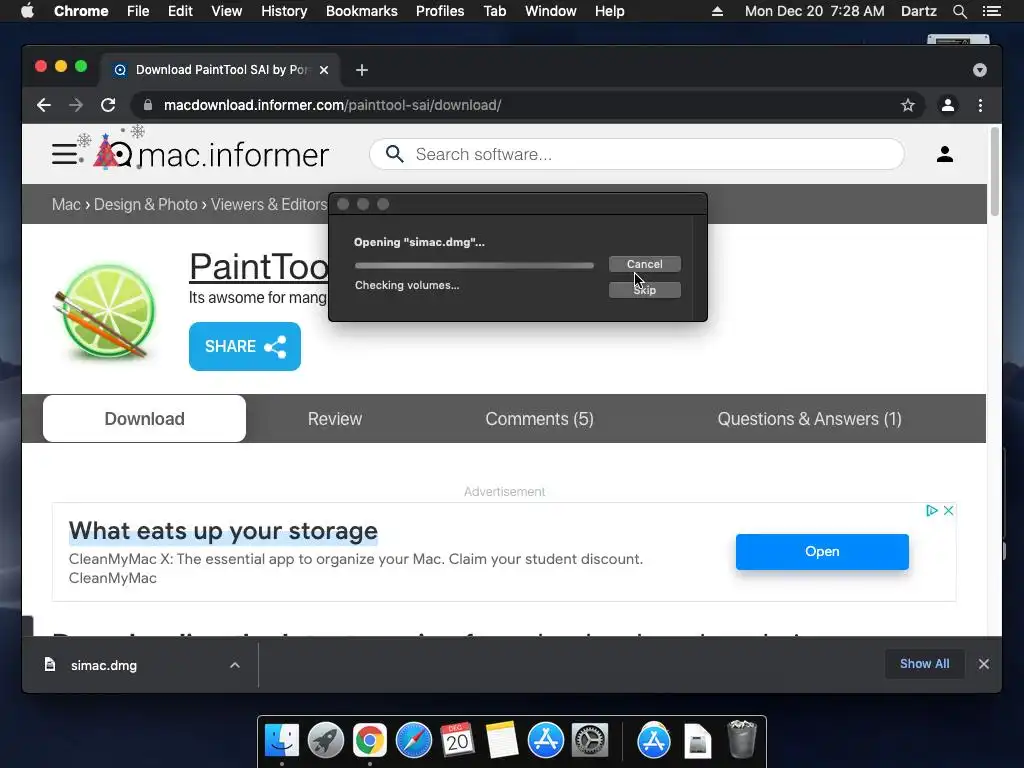
Task: Select the Download tab
Action: click(144, 419)
